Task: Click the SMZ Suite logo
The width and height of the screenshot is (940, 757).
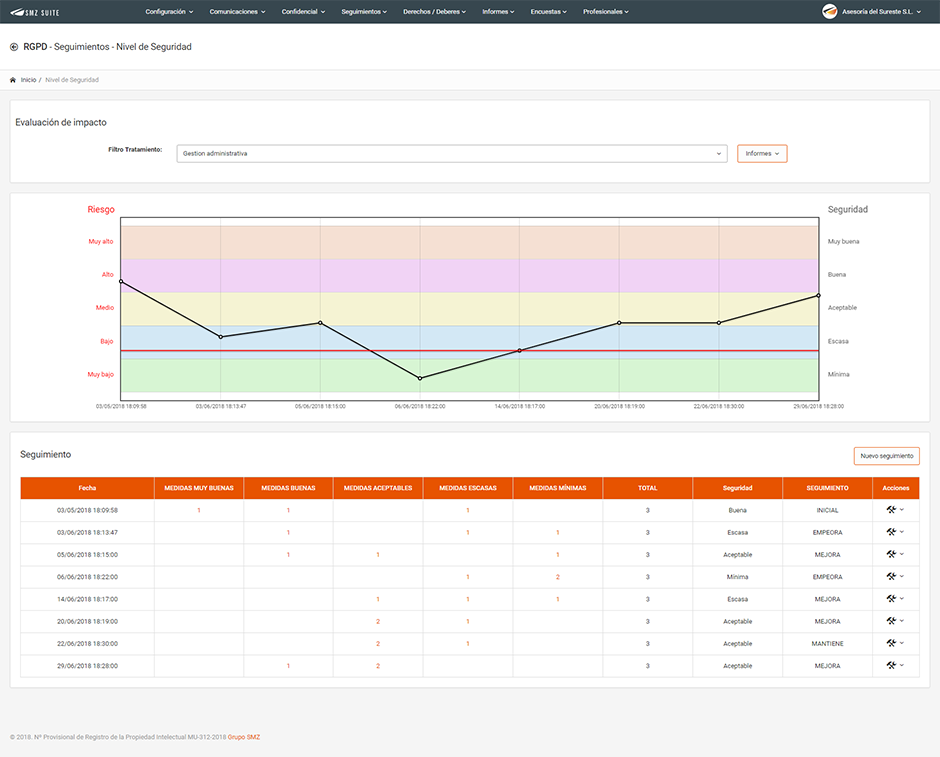Action: [35, 12]
